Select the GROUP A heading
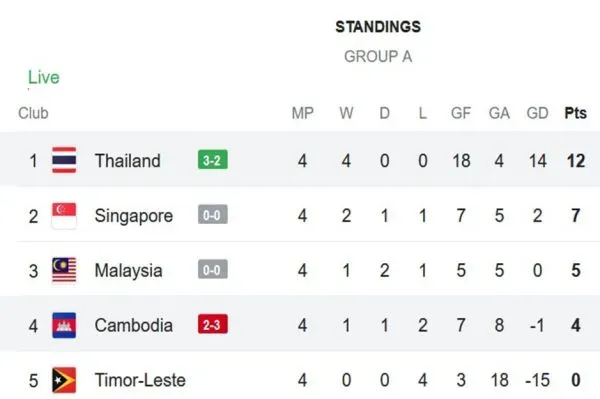600x399 pixels. click(378, 57)
